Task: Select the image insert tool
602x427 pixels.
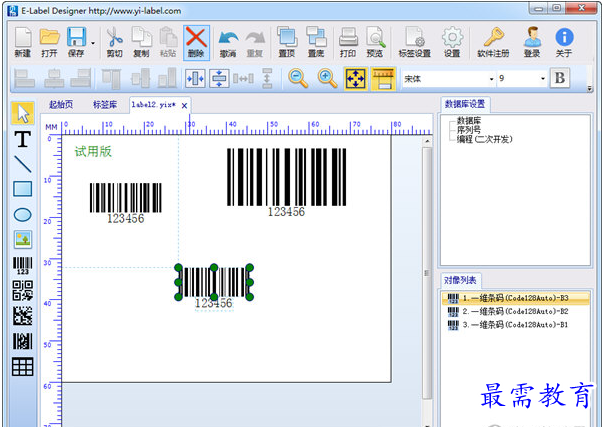Action: click(x=23, y=239)
